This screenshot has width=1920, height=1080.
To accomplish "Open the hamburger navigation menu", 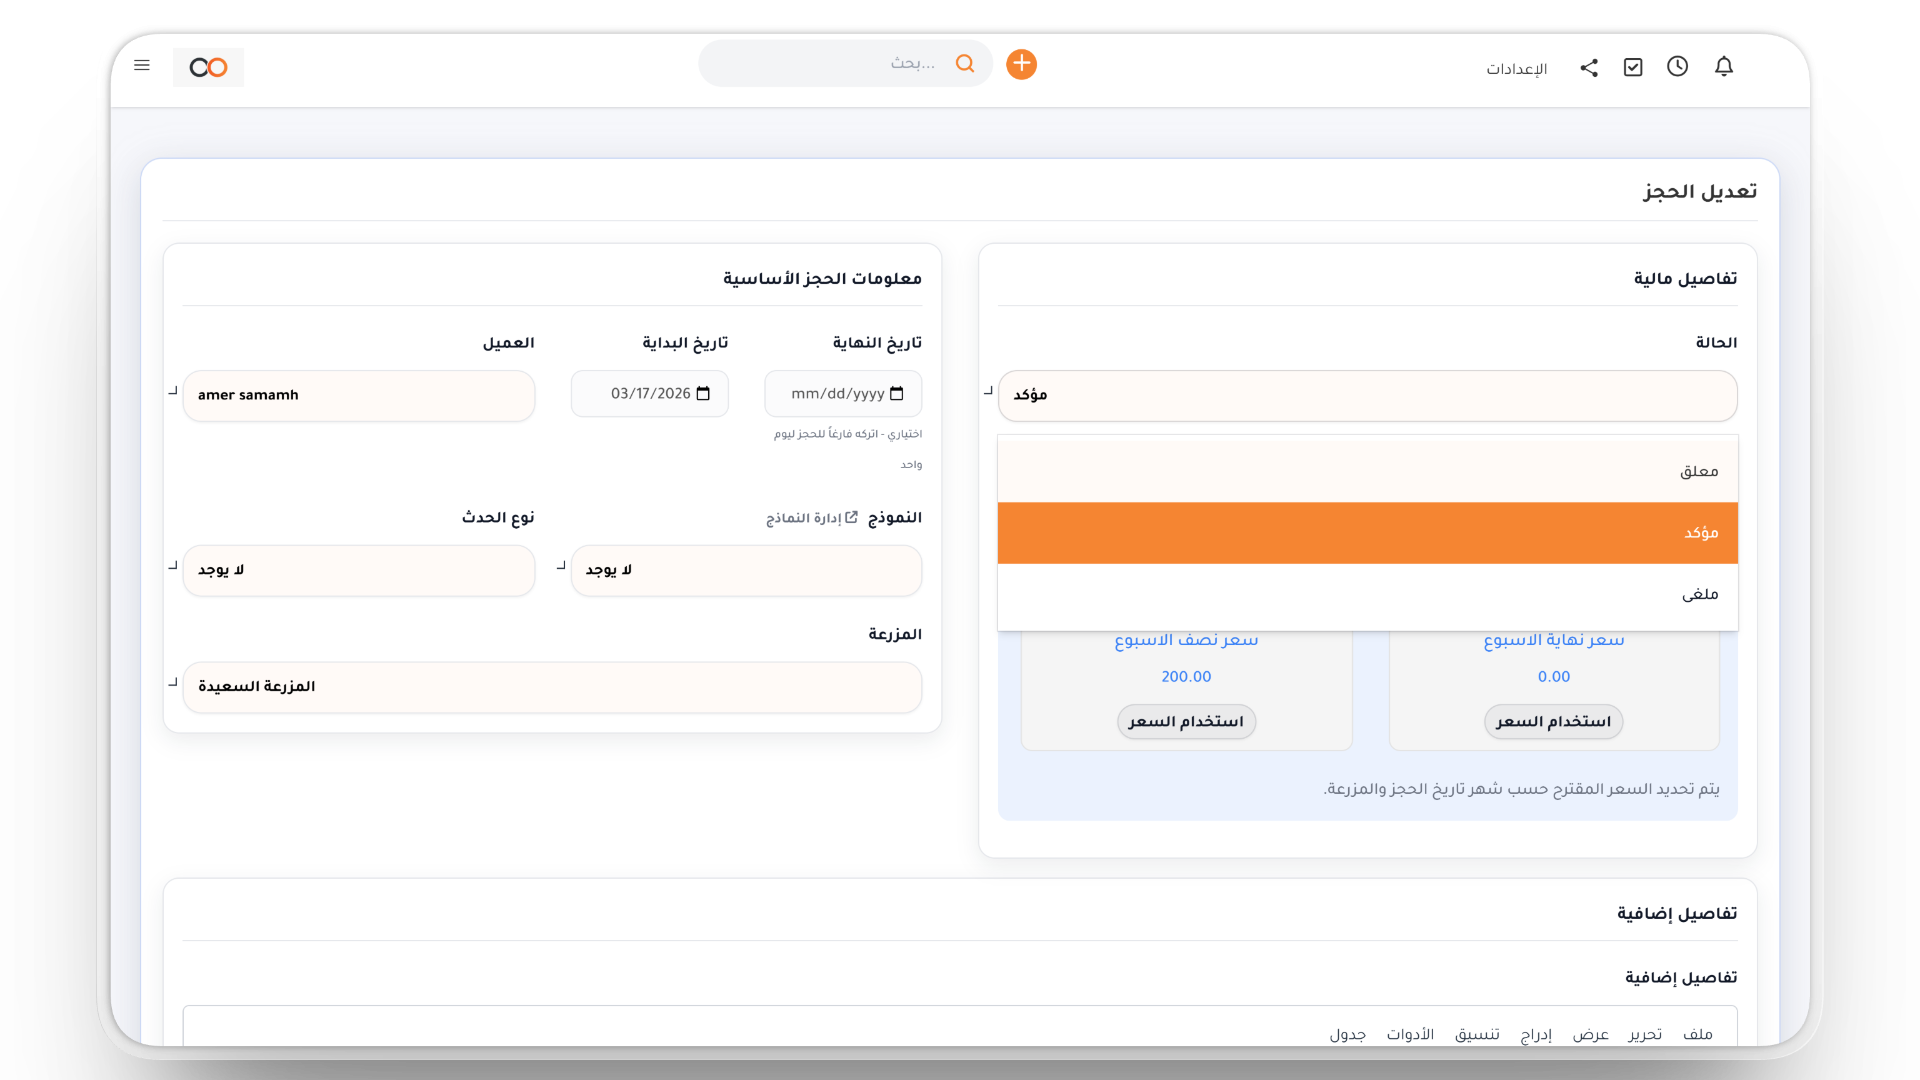I will 142,65.
